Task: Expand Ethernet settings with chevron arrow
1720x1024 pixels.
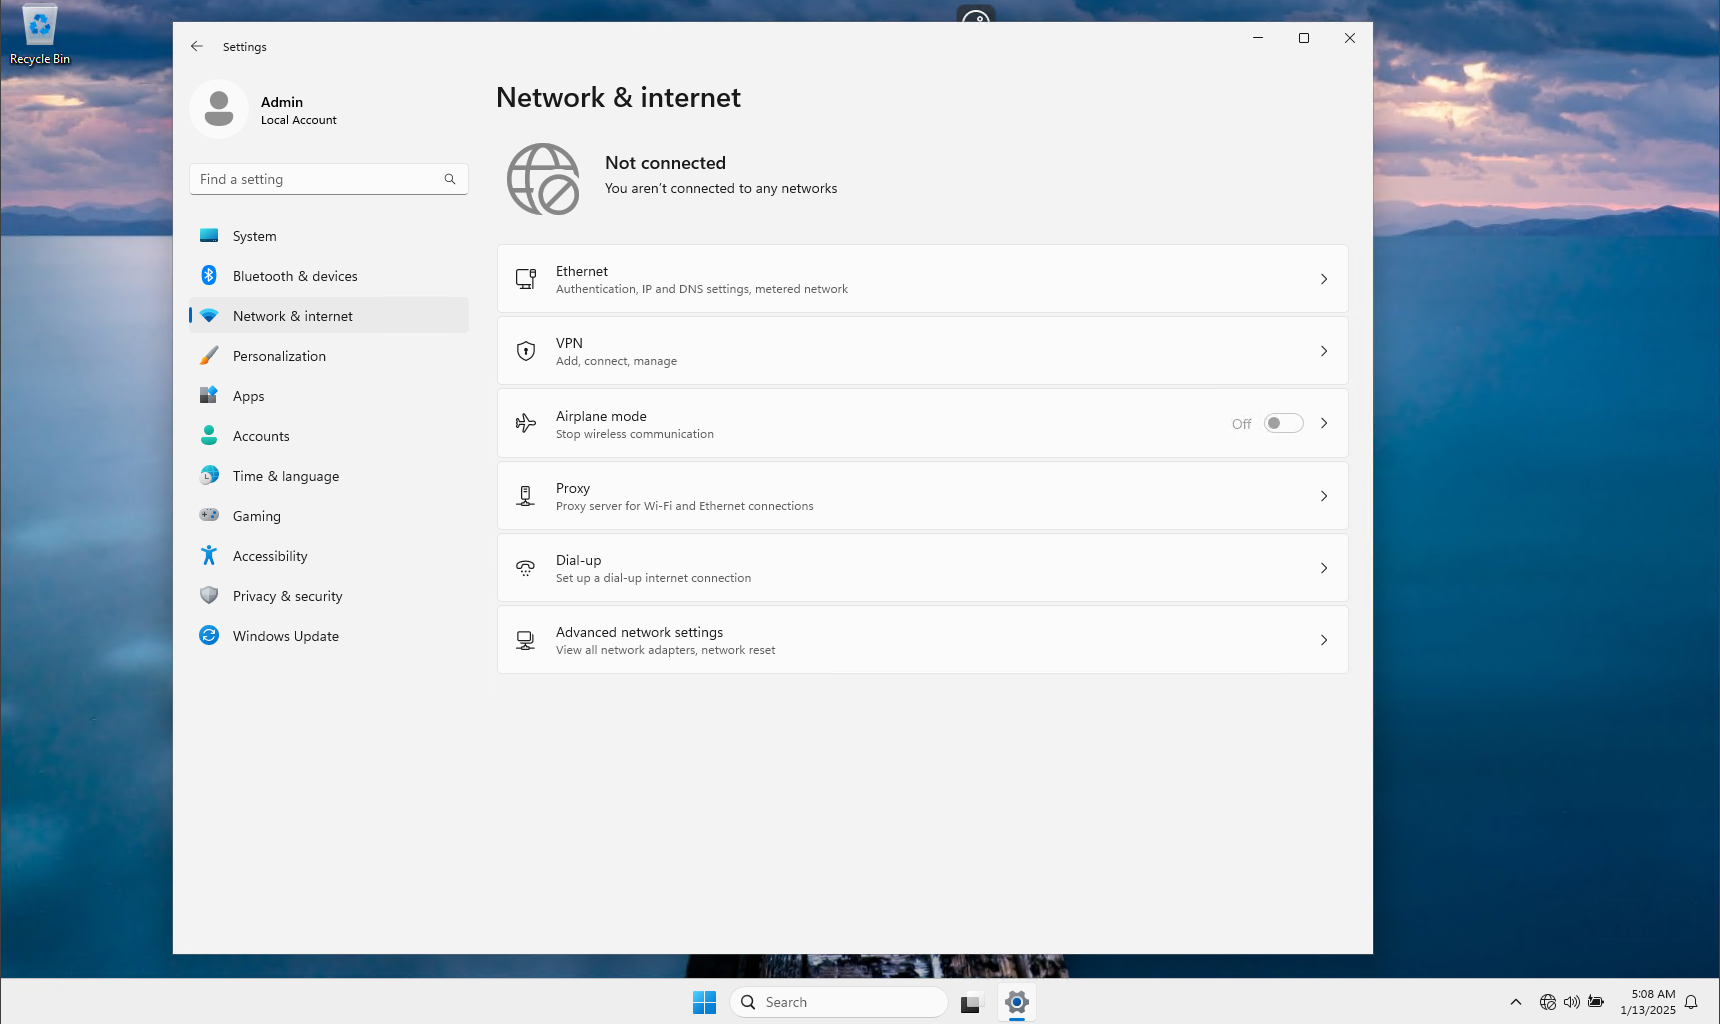Action: (1323, 280)
